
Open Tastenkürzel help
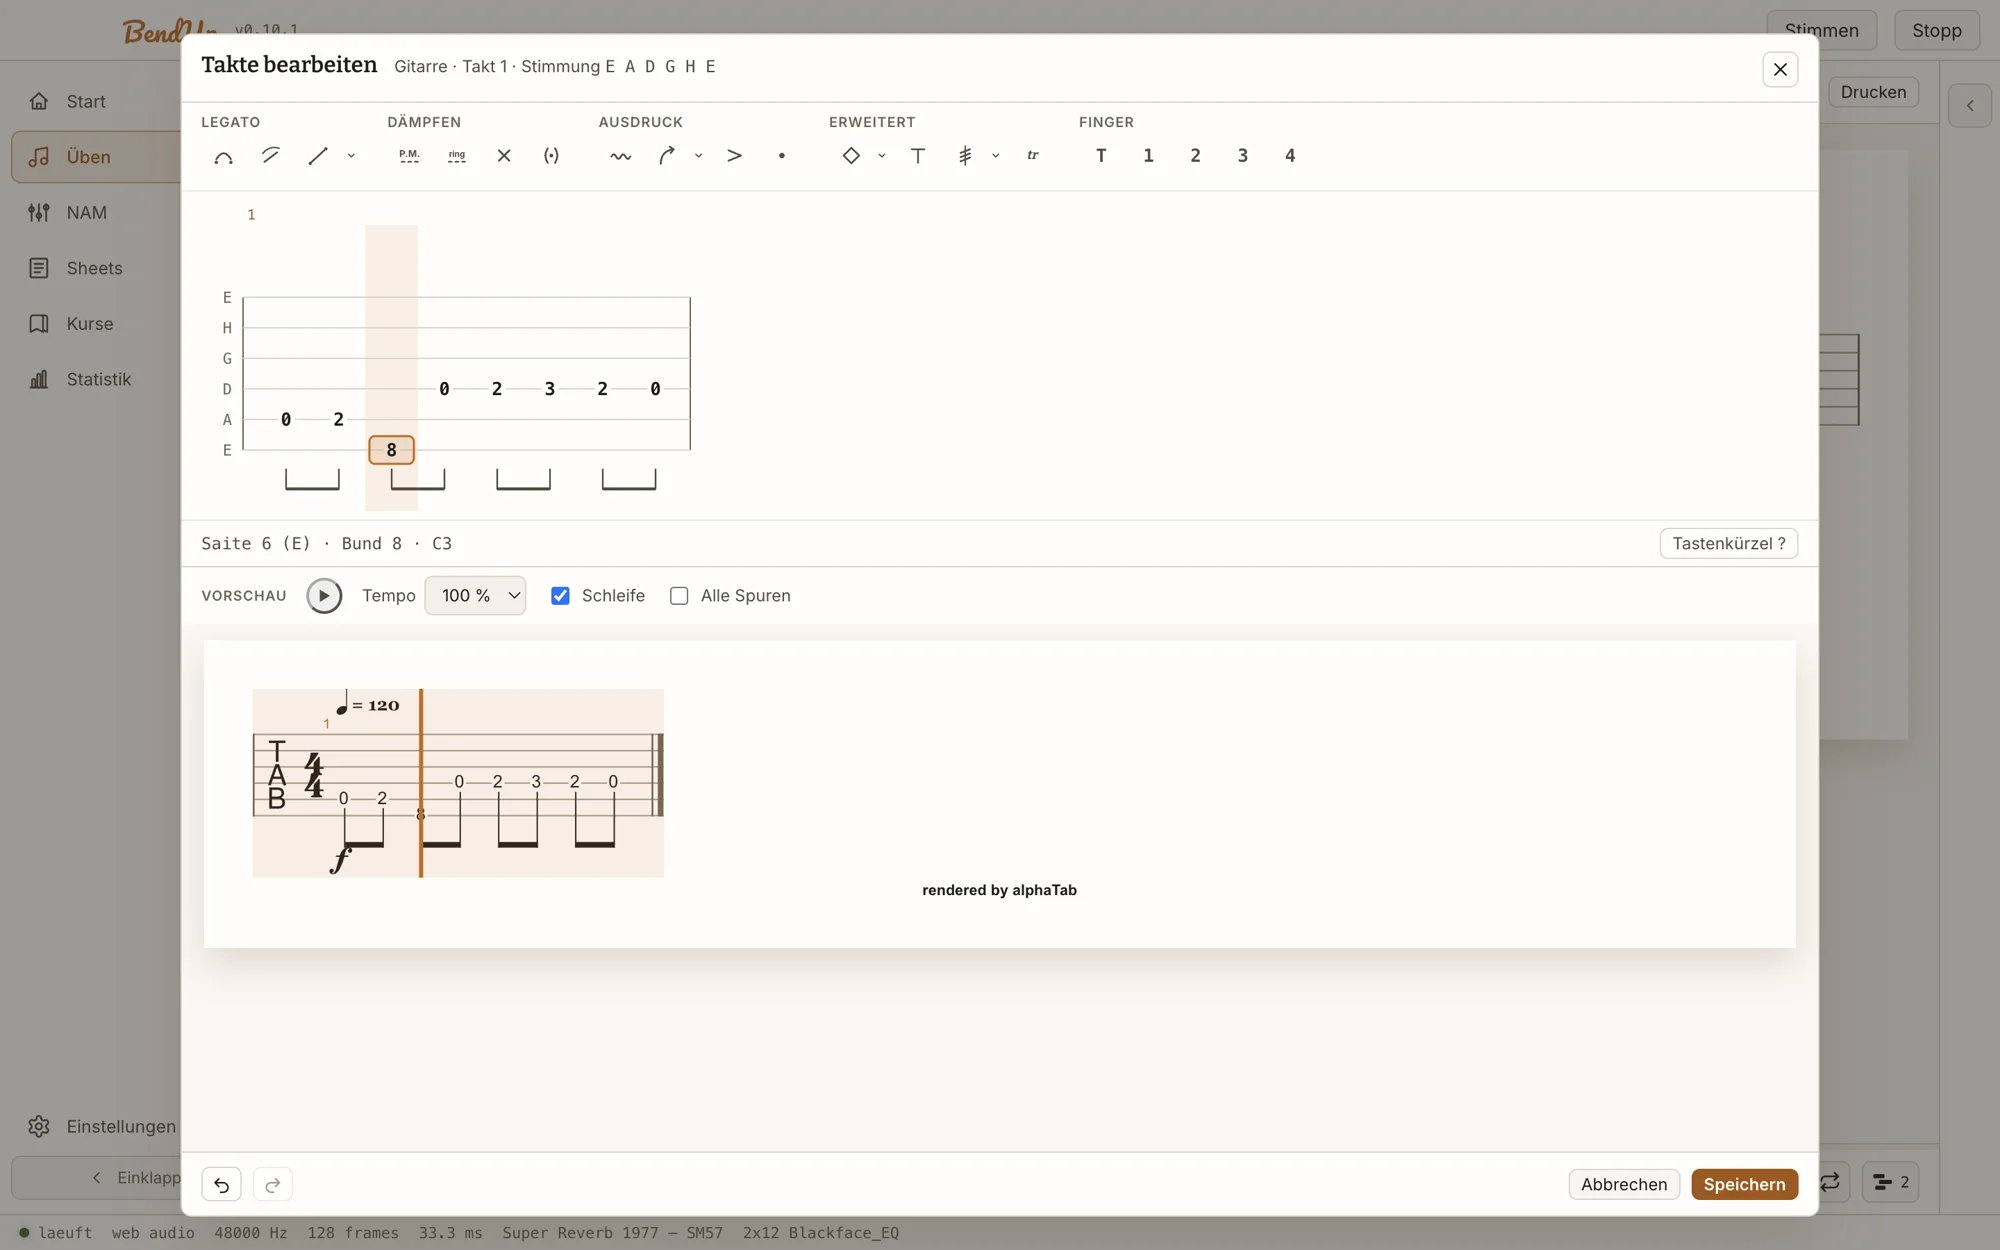1729,543
